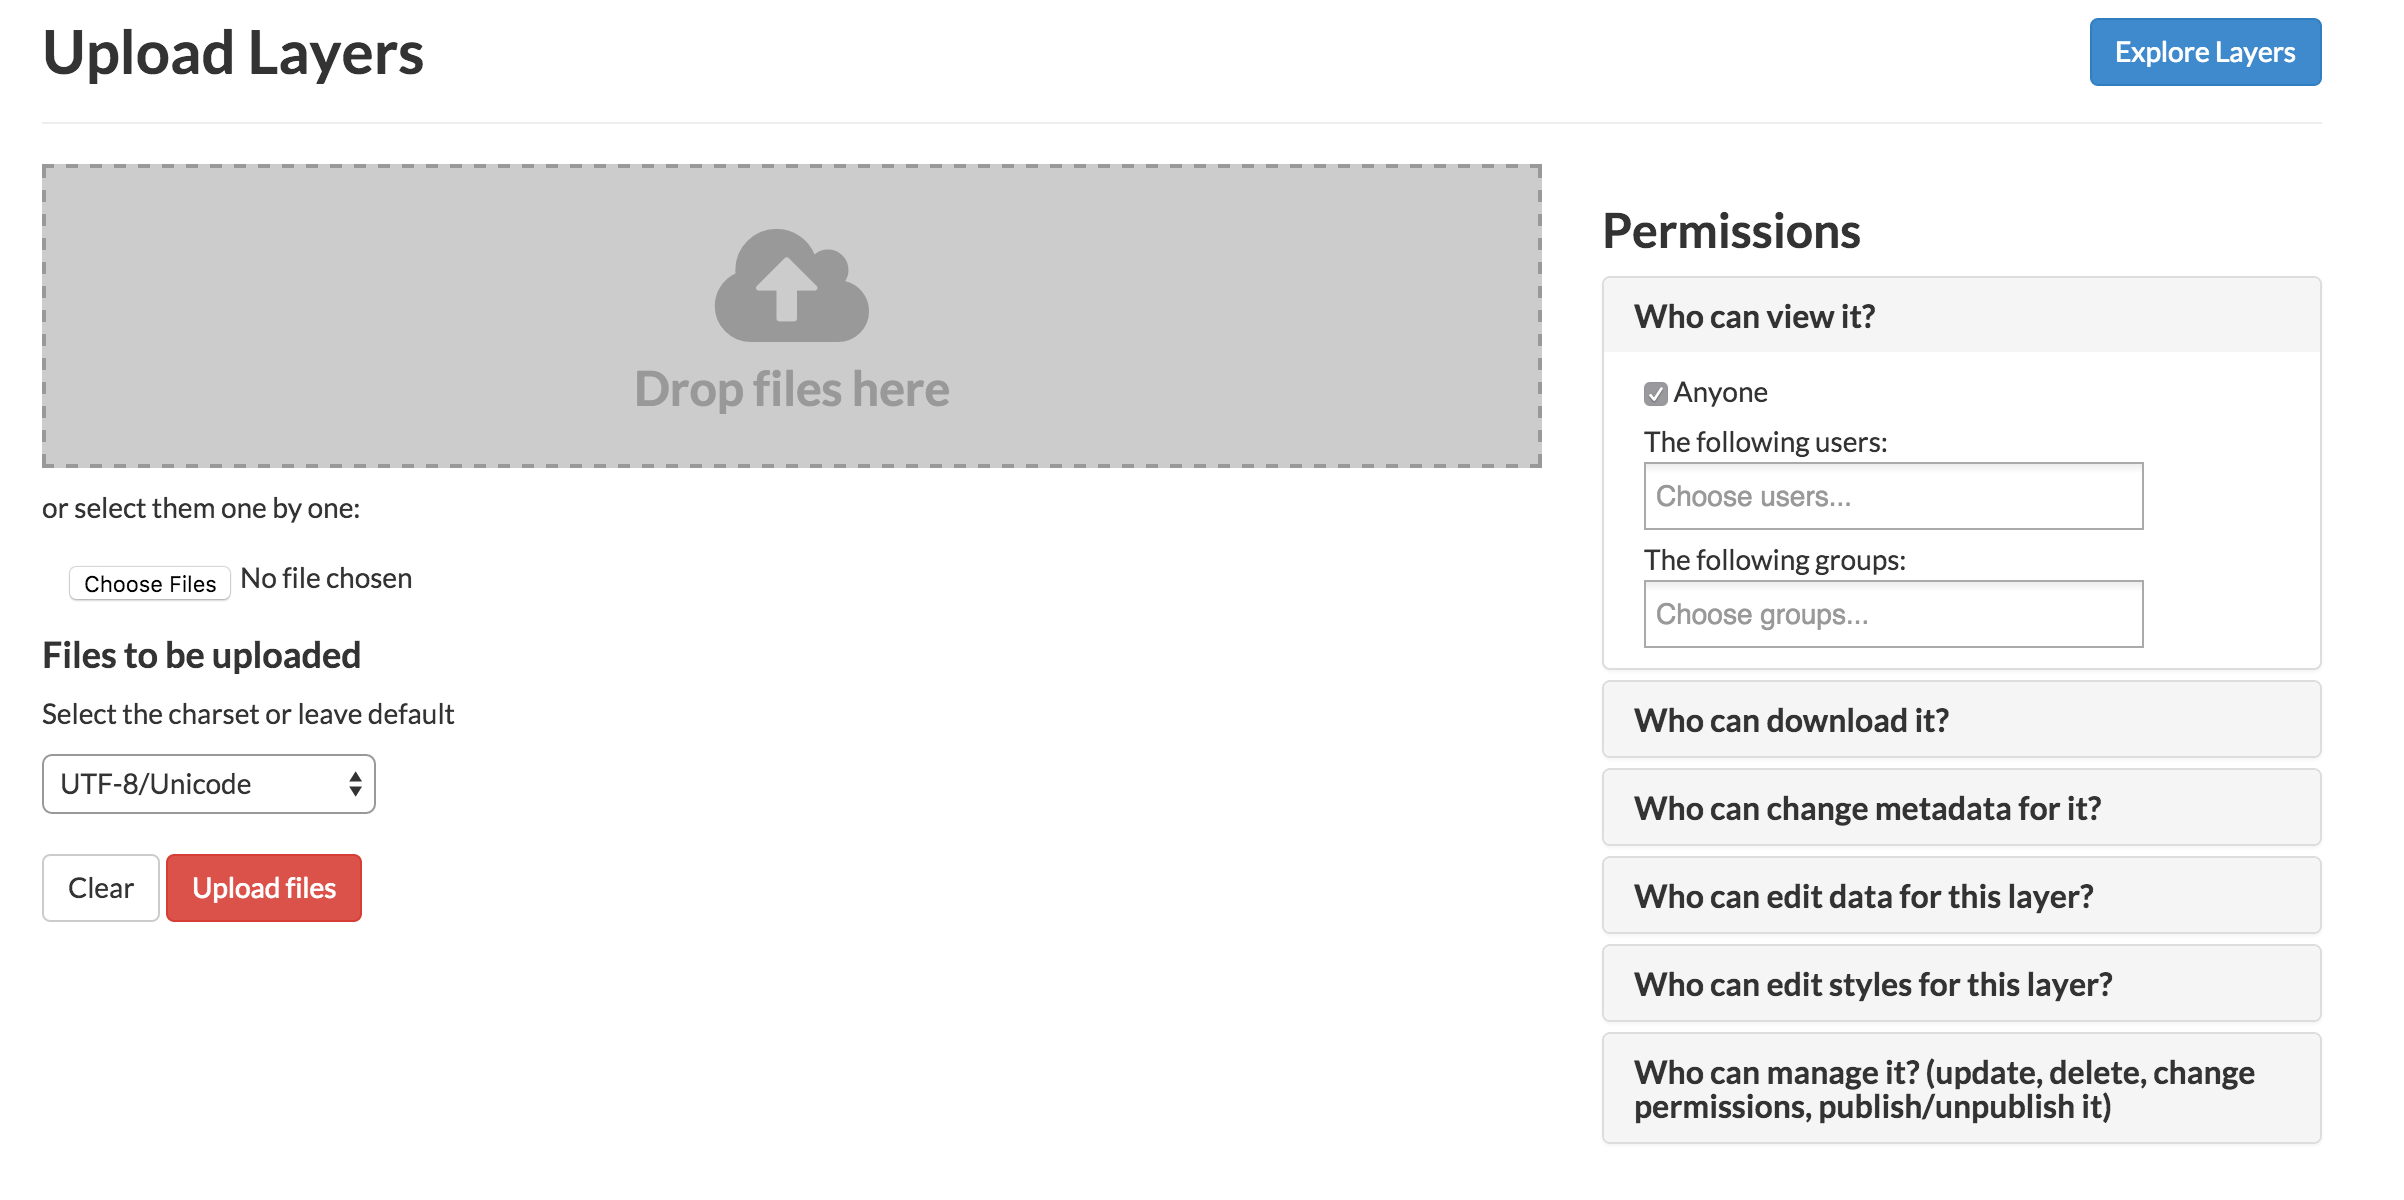Uncheck the Anyone checkbox
This screenshot has height=1200, width=2404.
(1655, 394)
